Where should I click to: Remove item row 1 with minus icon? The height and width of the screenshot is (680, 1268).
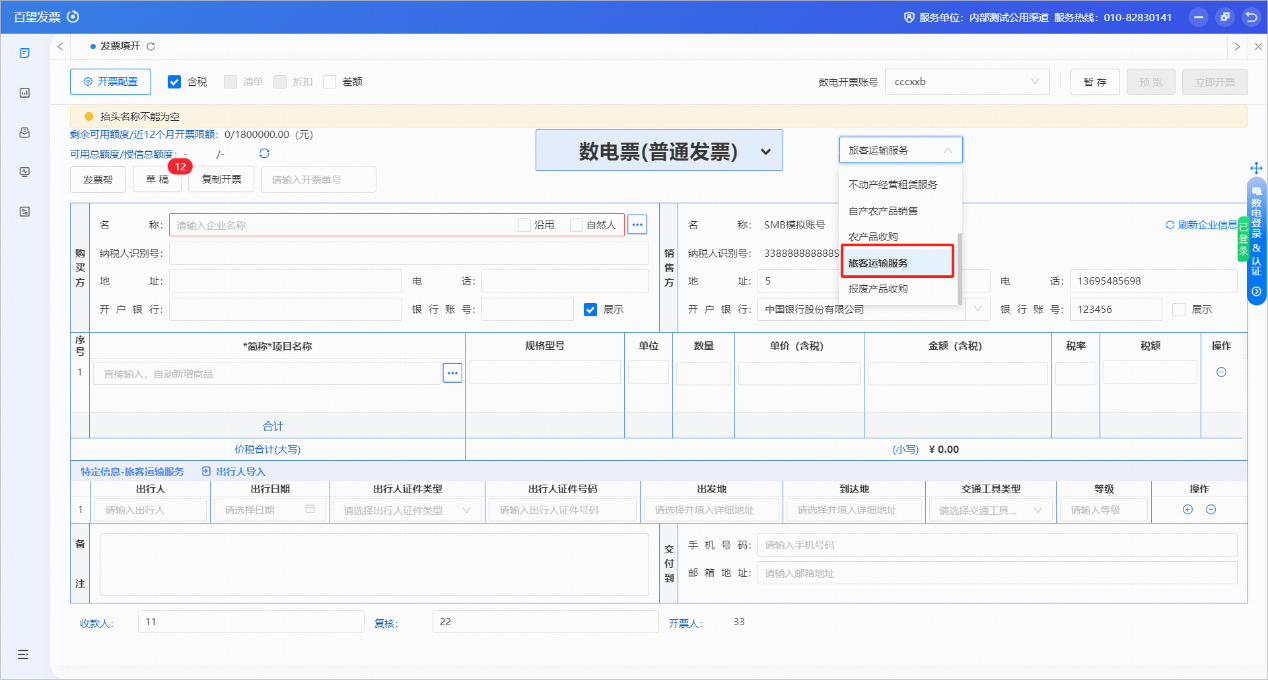1221,372
